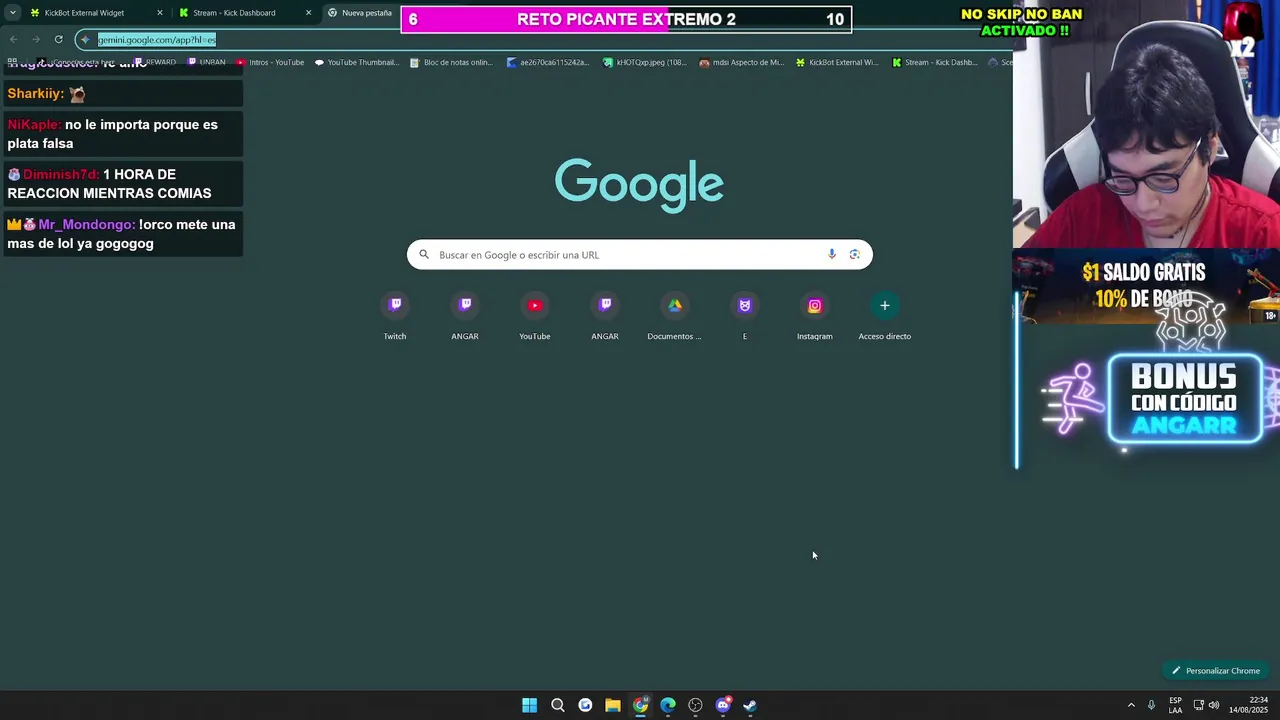Reload the page with the refresh icon
Screen dimensions: 1280x720
pyautogui.click(x=59, y=39)
